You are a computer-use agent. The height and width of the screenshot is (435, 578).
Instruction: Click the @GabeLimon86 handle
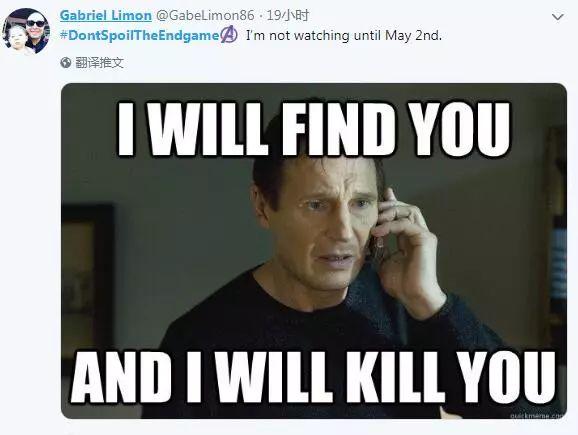tap(205, 15)
